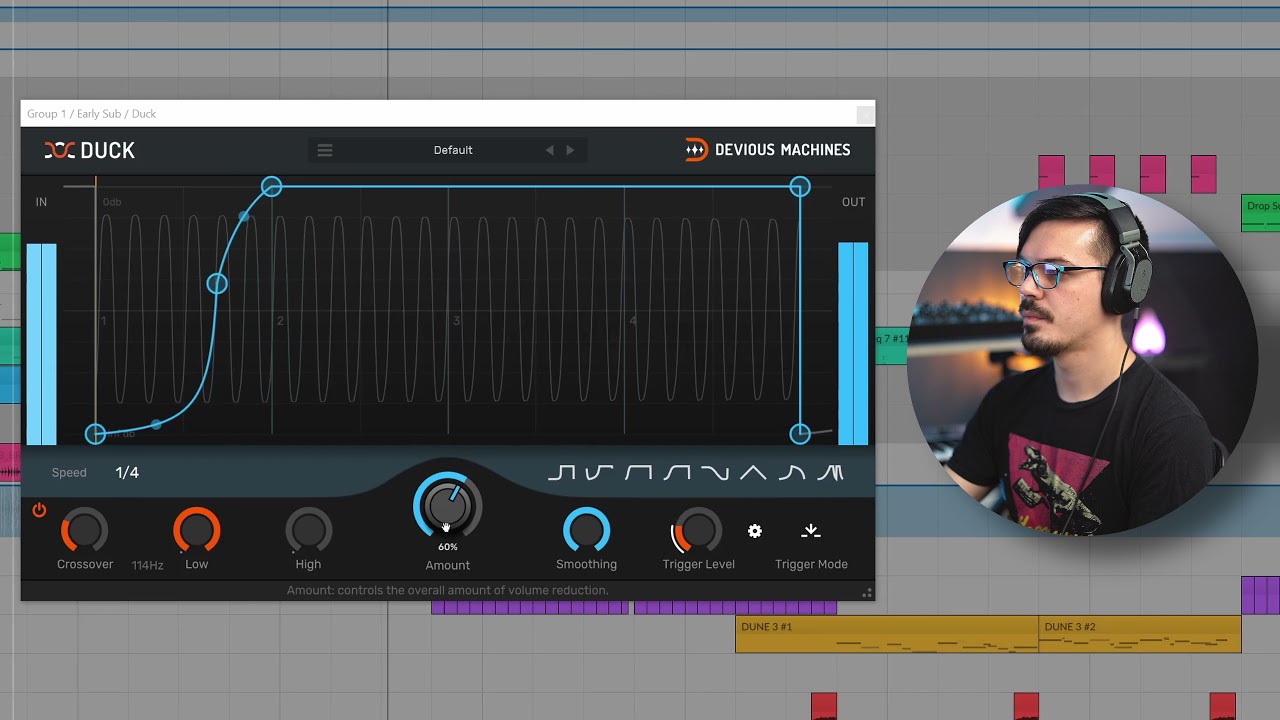
Task: Go to the previous preset arrow
Action: [x=549, y=150]
